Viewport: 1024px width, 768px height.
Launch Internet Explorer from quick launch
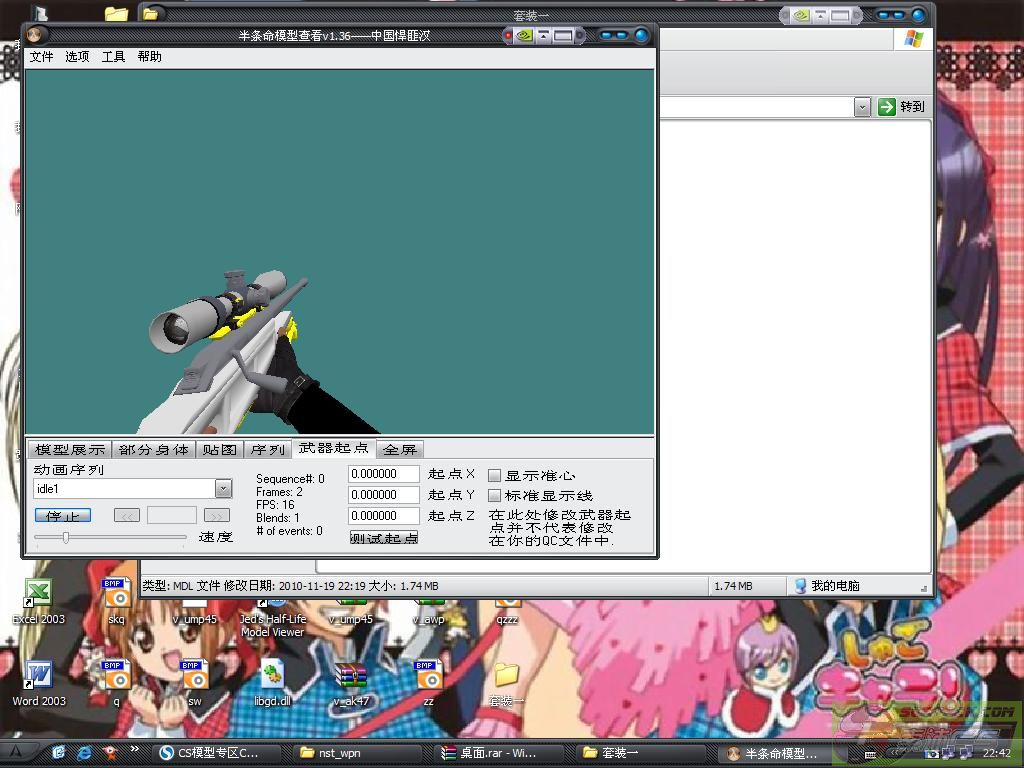pos(84,752)
